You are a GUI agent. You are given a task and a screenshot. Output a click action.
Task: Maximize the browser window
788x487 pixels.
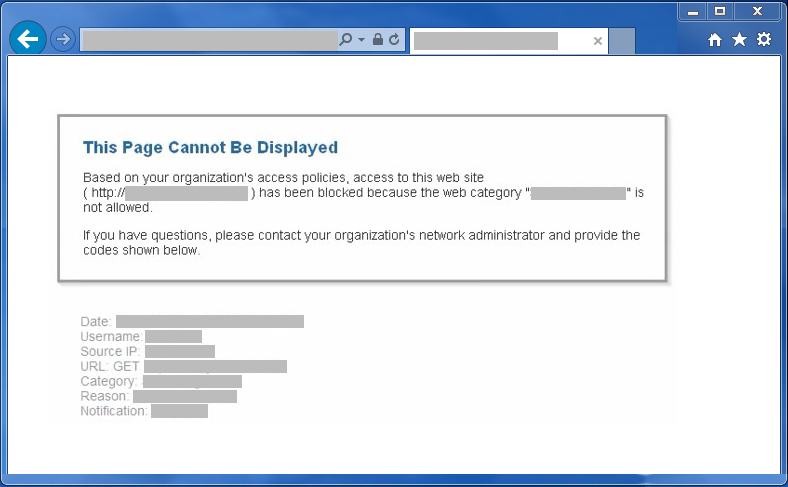720,11
